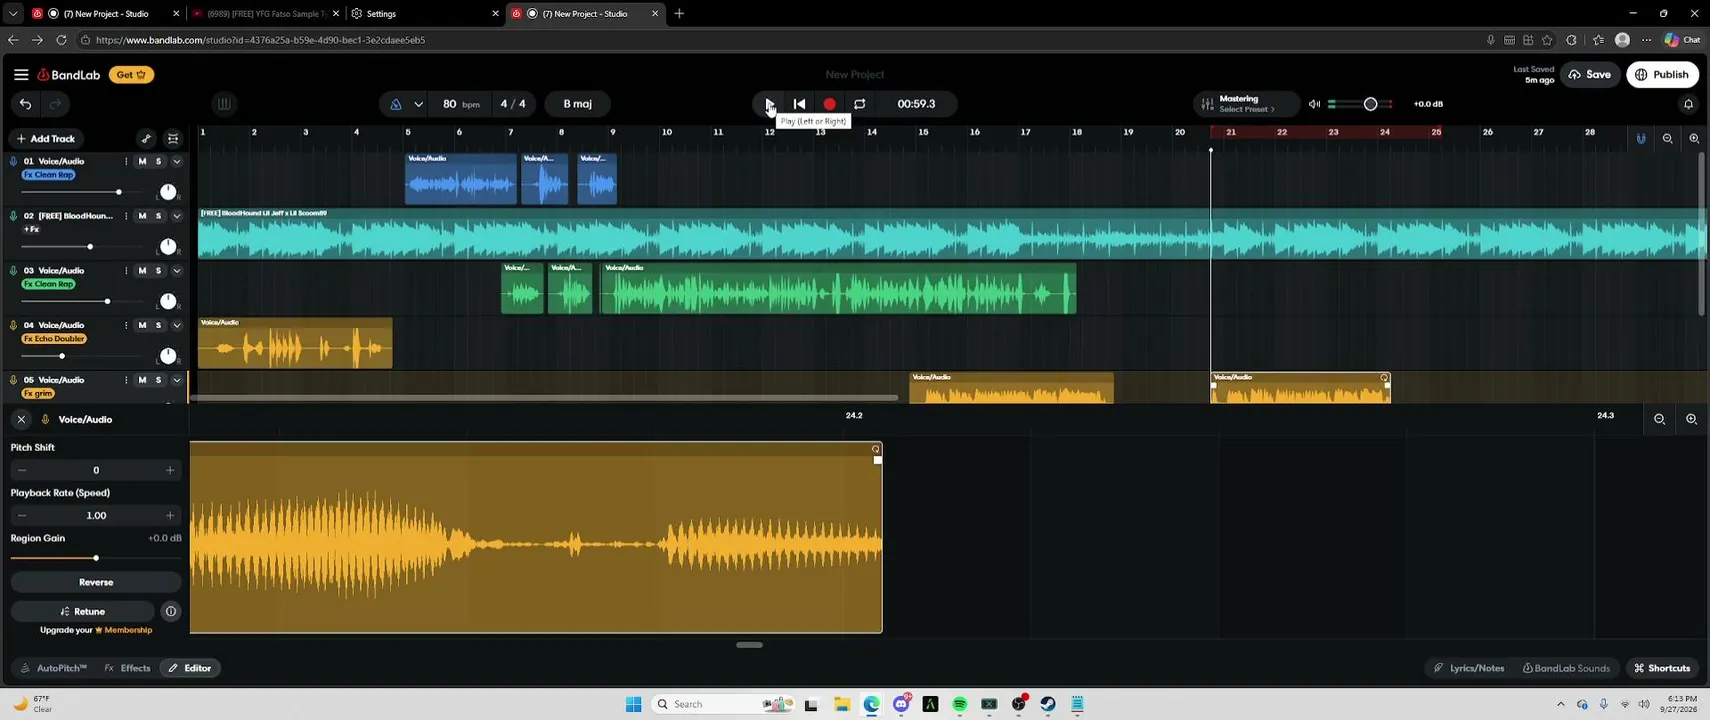This screenshot has width=1710, height=720.
Task: Mute track 01 Voice/Audio
Action: click(142, 161)
